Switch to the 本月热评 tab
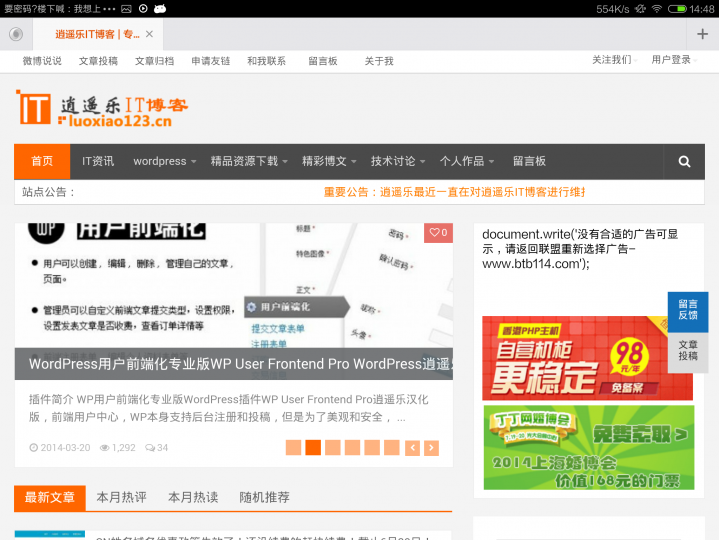The width and height of the screenshot is (719, 540). tap(122, 498)
